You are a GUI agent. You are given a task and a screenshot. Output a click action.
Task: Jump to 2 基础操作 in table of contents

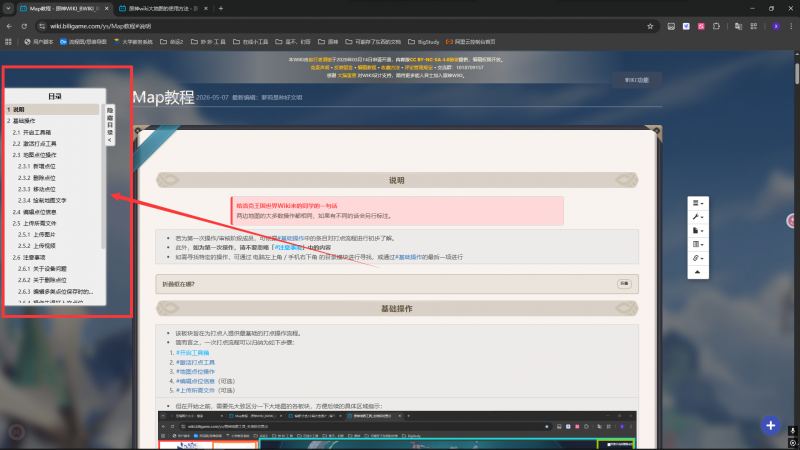coord(21,121)
